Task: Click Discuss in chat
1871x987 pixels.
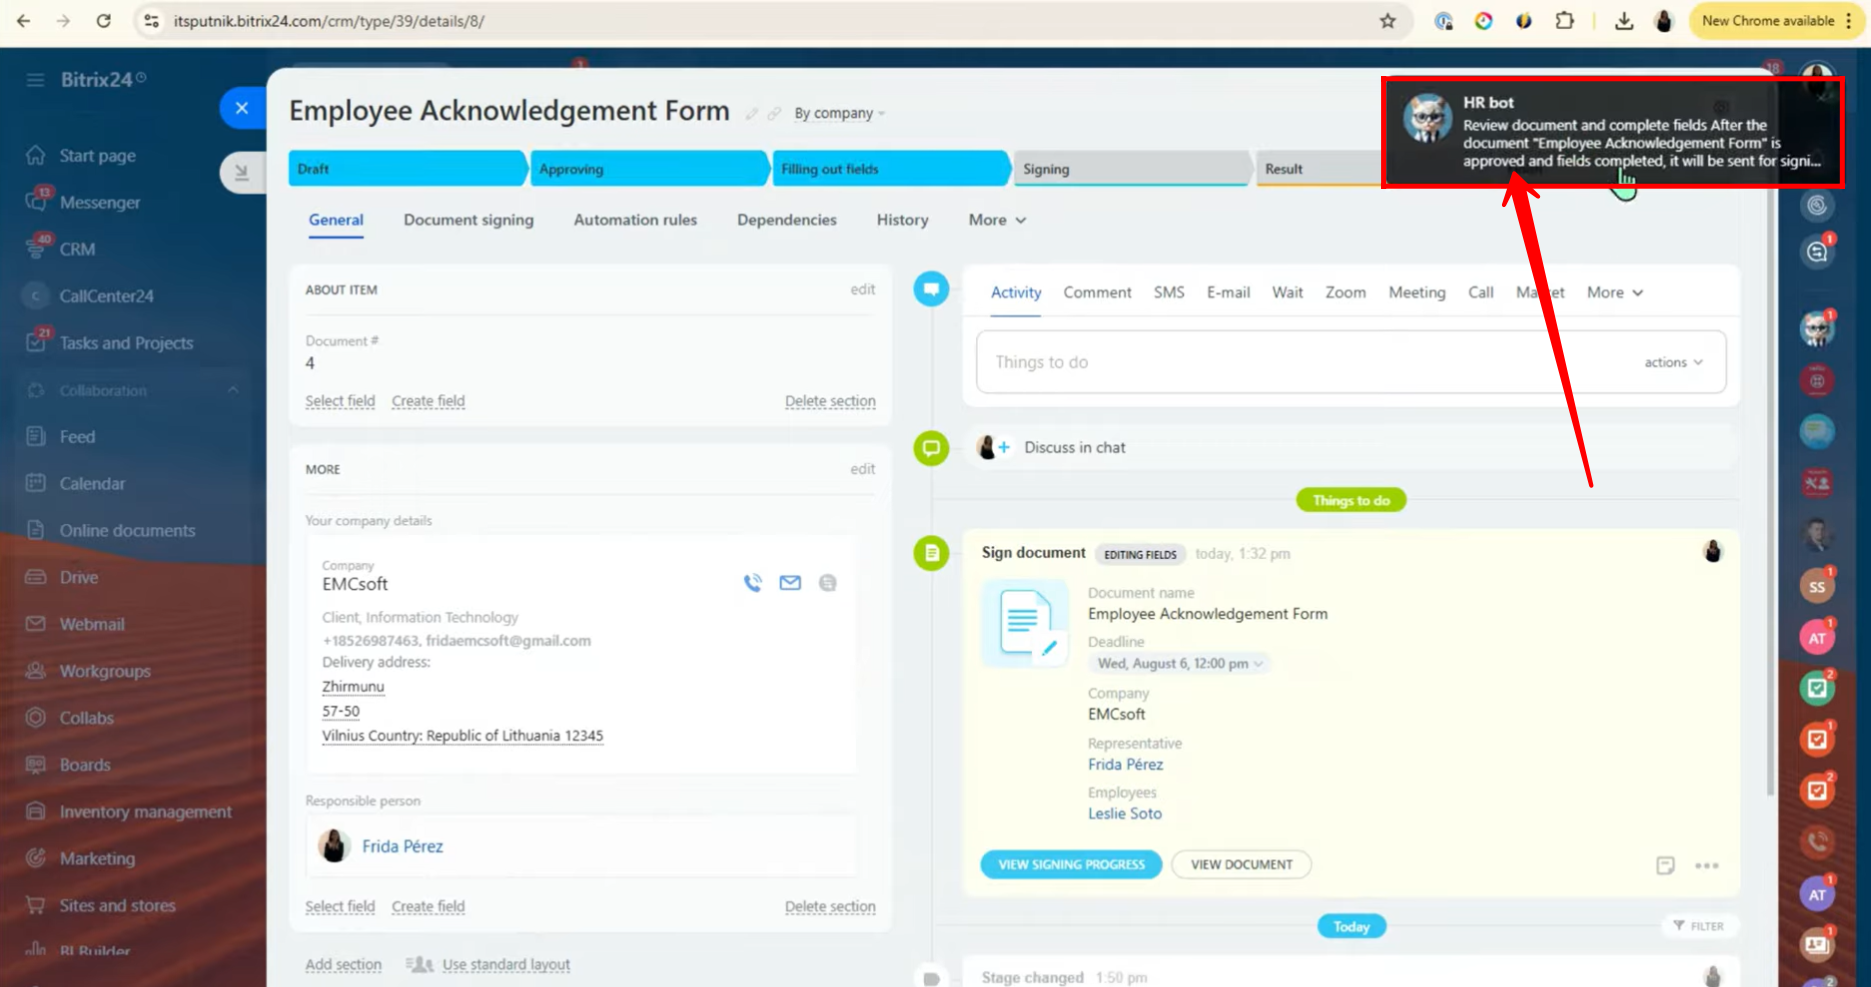Action: click(1074, 447)
